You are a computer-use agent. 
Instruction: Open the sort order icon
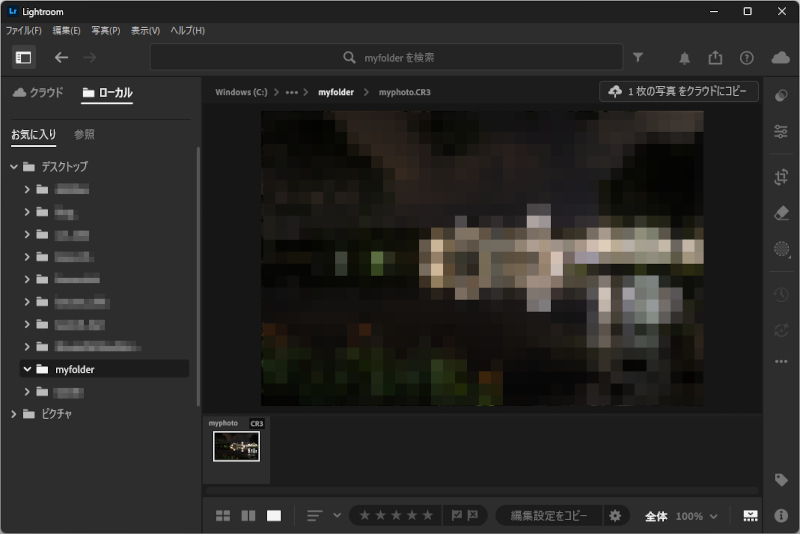315,516
